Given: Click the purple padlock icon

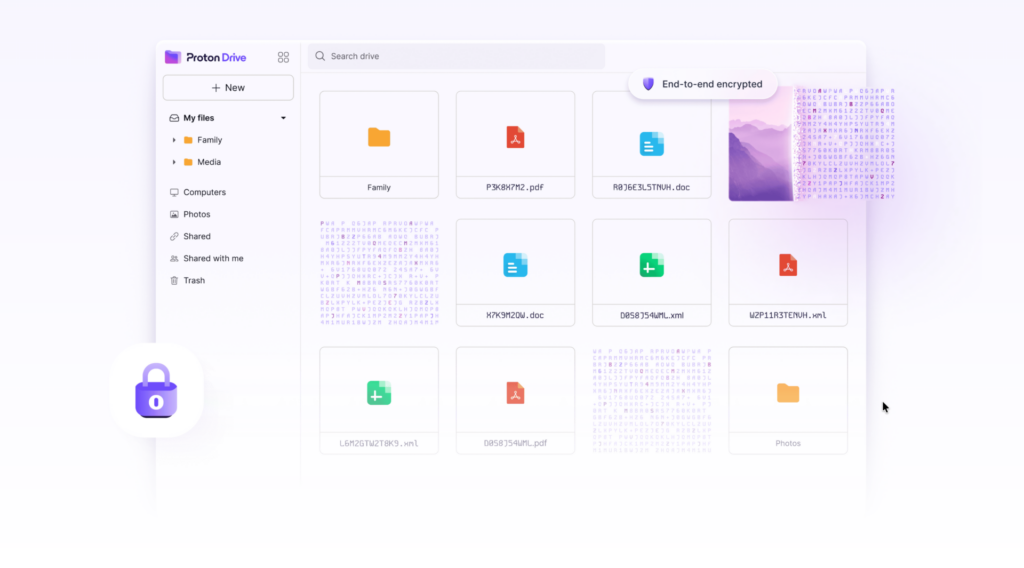Looking at the screenshot, I should (156, 390).
